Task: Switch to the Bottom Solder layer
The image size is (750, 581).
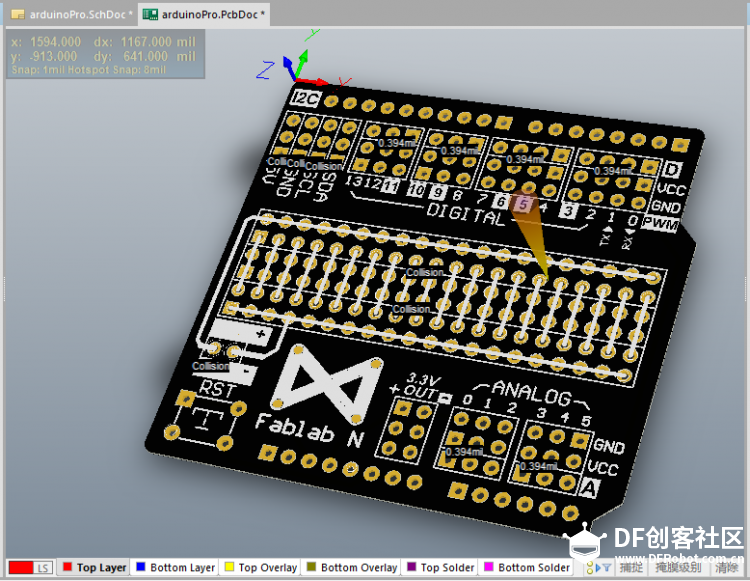Action: (527, 568)
